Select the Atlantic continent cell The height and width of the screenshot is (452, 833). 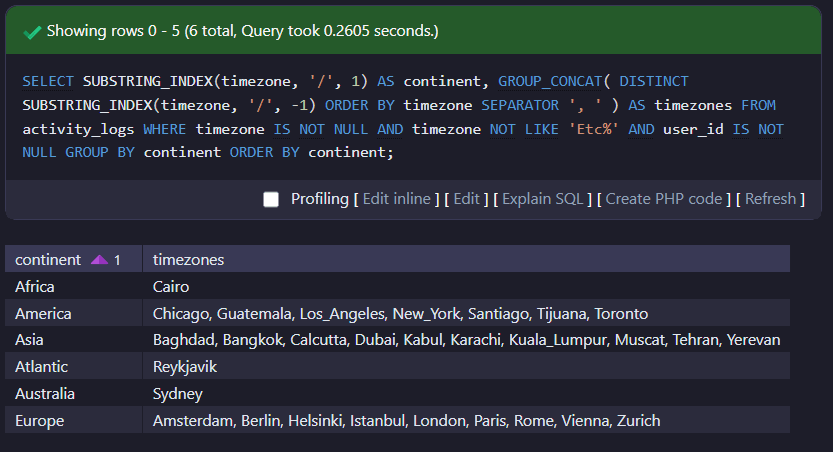[74, 366]
